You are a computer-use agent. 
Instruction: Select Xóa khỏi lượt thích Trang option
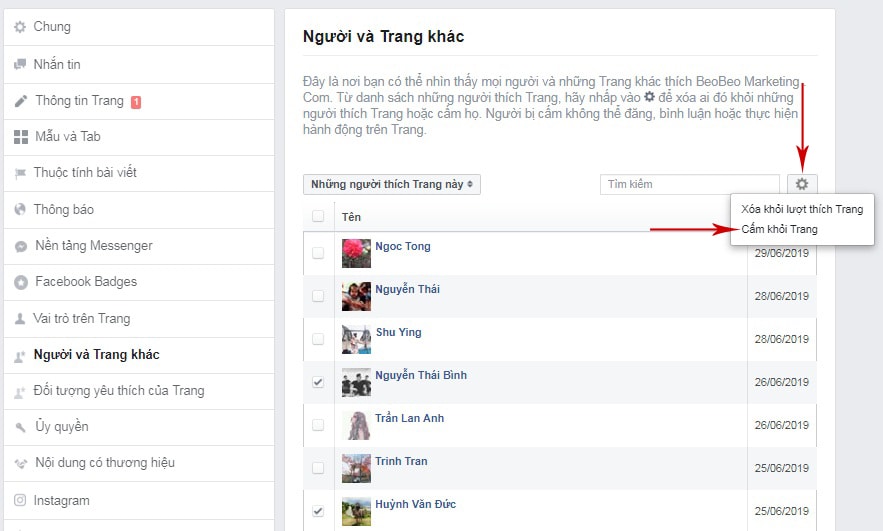click(x=802, y=209)
